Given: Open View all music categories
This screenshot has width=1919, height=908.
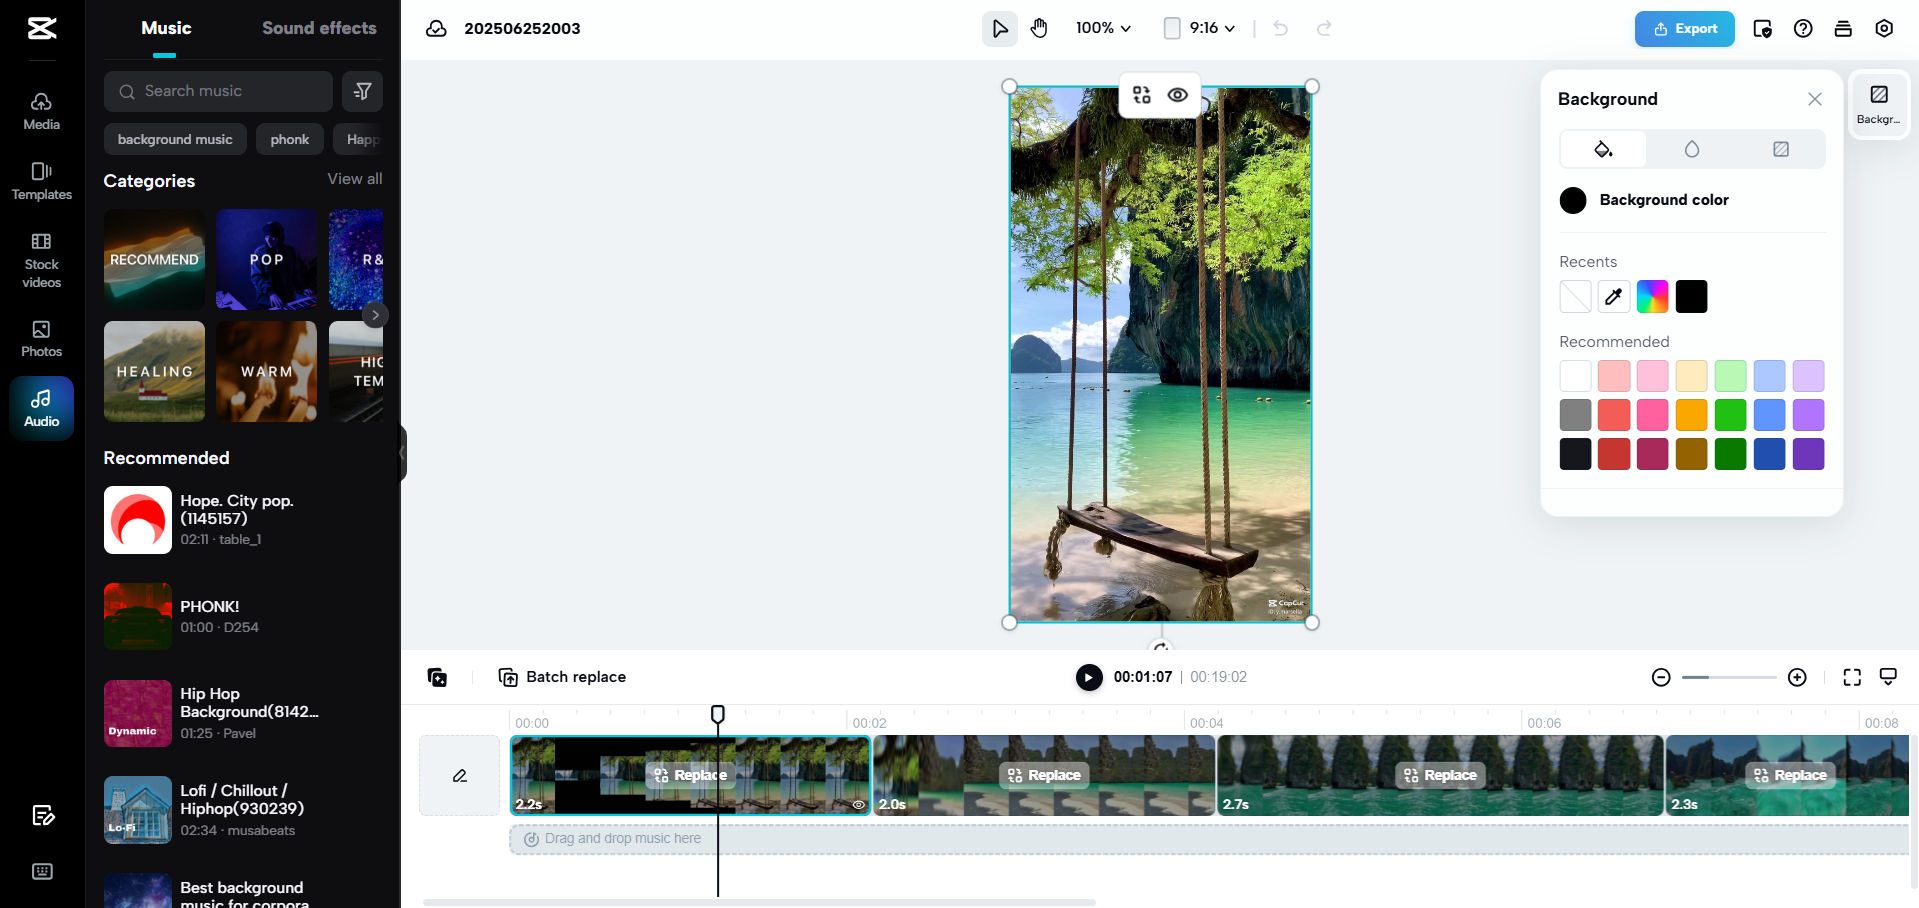Looking at the screenshot, I should (x=354, y=179).
